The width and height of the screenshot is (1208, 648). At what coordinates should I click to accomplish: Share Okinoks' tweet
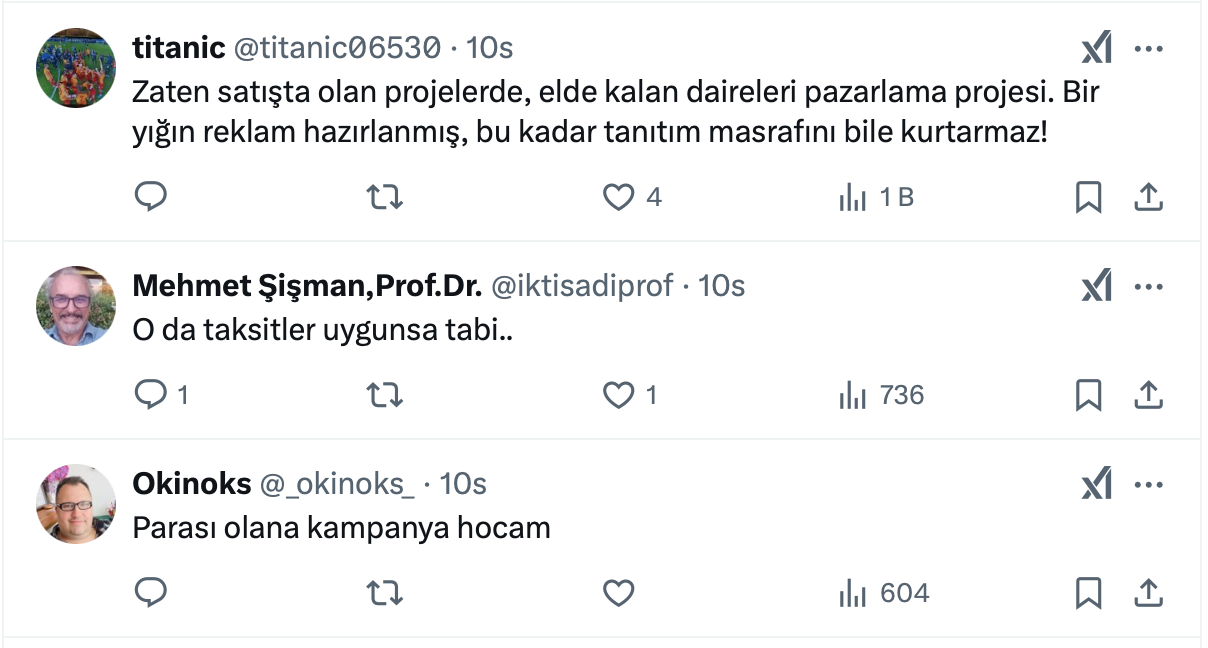[1149, 593]
